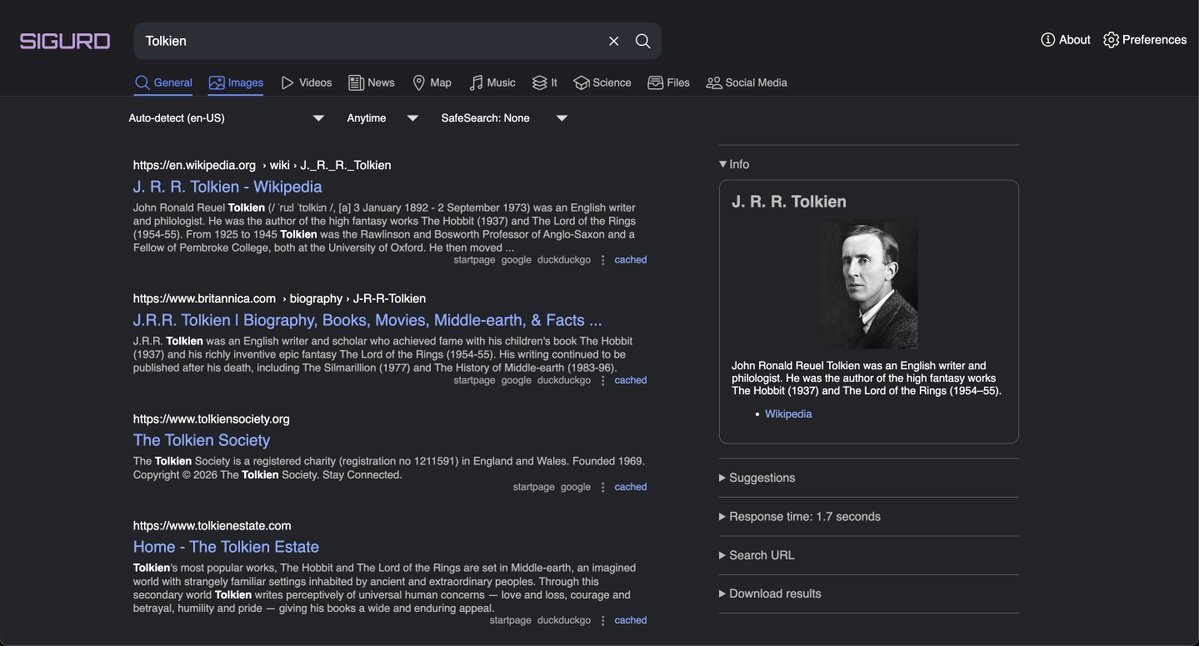Viewport: 1199px width, 646px height.
Task: Open the cached version of the Tolkien Society result
Action: pos(630,487)
